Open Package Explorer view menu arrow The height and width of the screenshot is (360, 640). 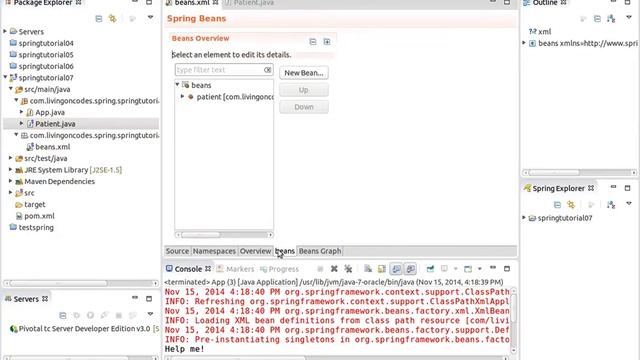[151, 18]
